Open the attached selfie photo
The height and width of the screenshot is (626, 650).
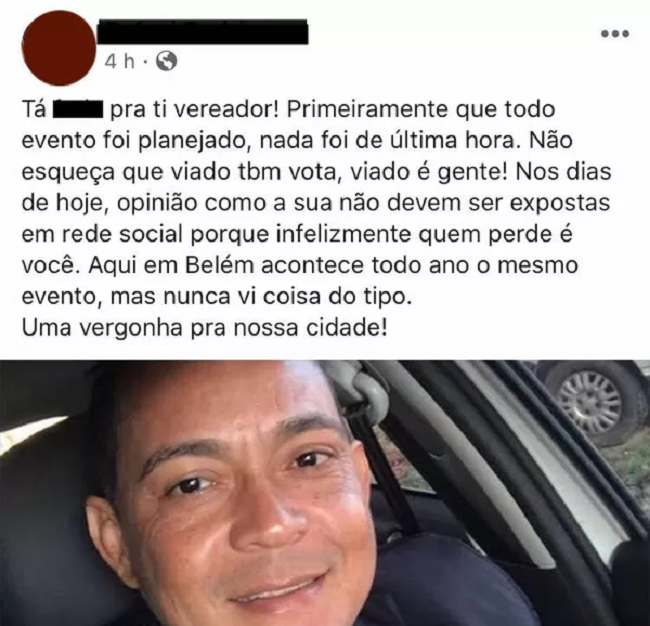point(325,493)
